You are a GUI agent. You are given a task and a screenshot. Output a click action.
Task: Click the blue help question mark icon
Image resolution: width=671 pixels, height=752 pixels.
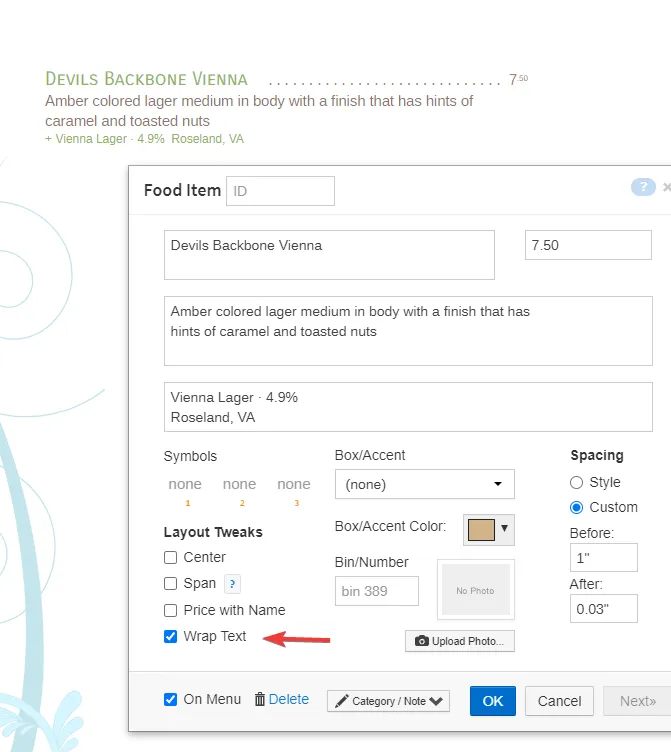(642, 187)
